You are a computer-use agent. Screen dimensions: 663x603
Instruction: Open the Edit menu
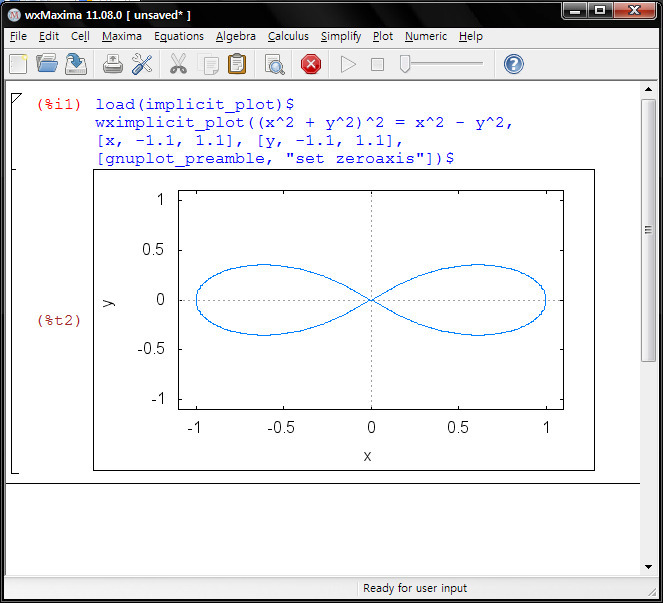pyautogui.click(x=49, y=36)
